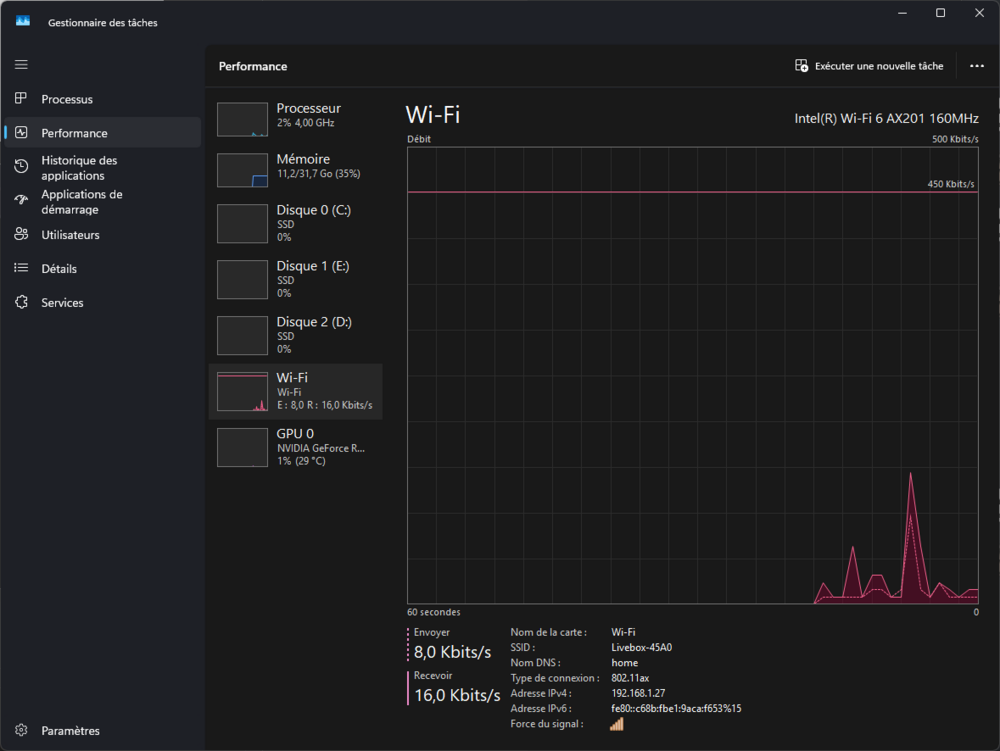Select the Processeur performance graph
Image resolution: width=1000 pixels, height=751 pixels.
(x=242, y=119)
